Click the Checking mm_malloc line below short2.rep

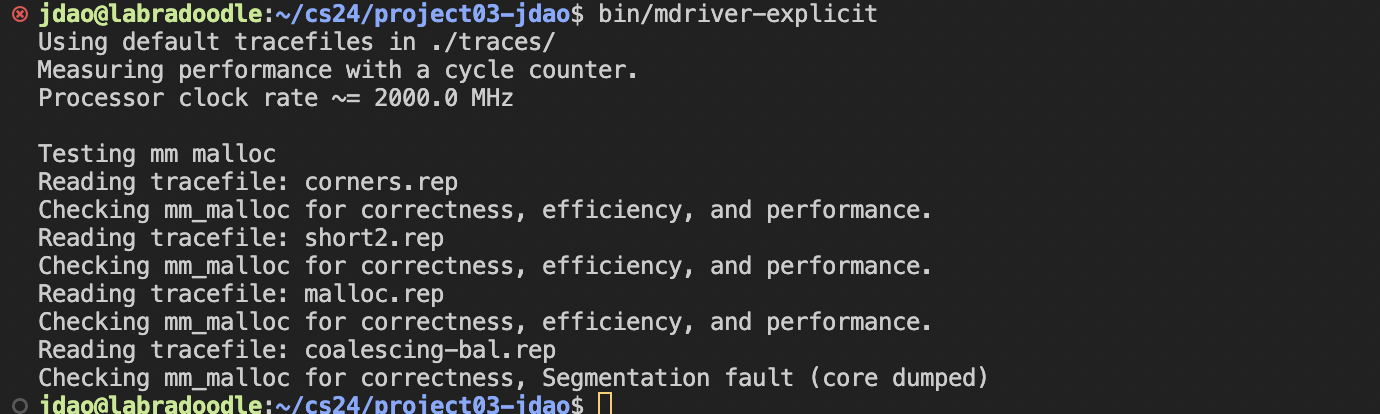click(x=485, y=267)
